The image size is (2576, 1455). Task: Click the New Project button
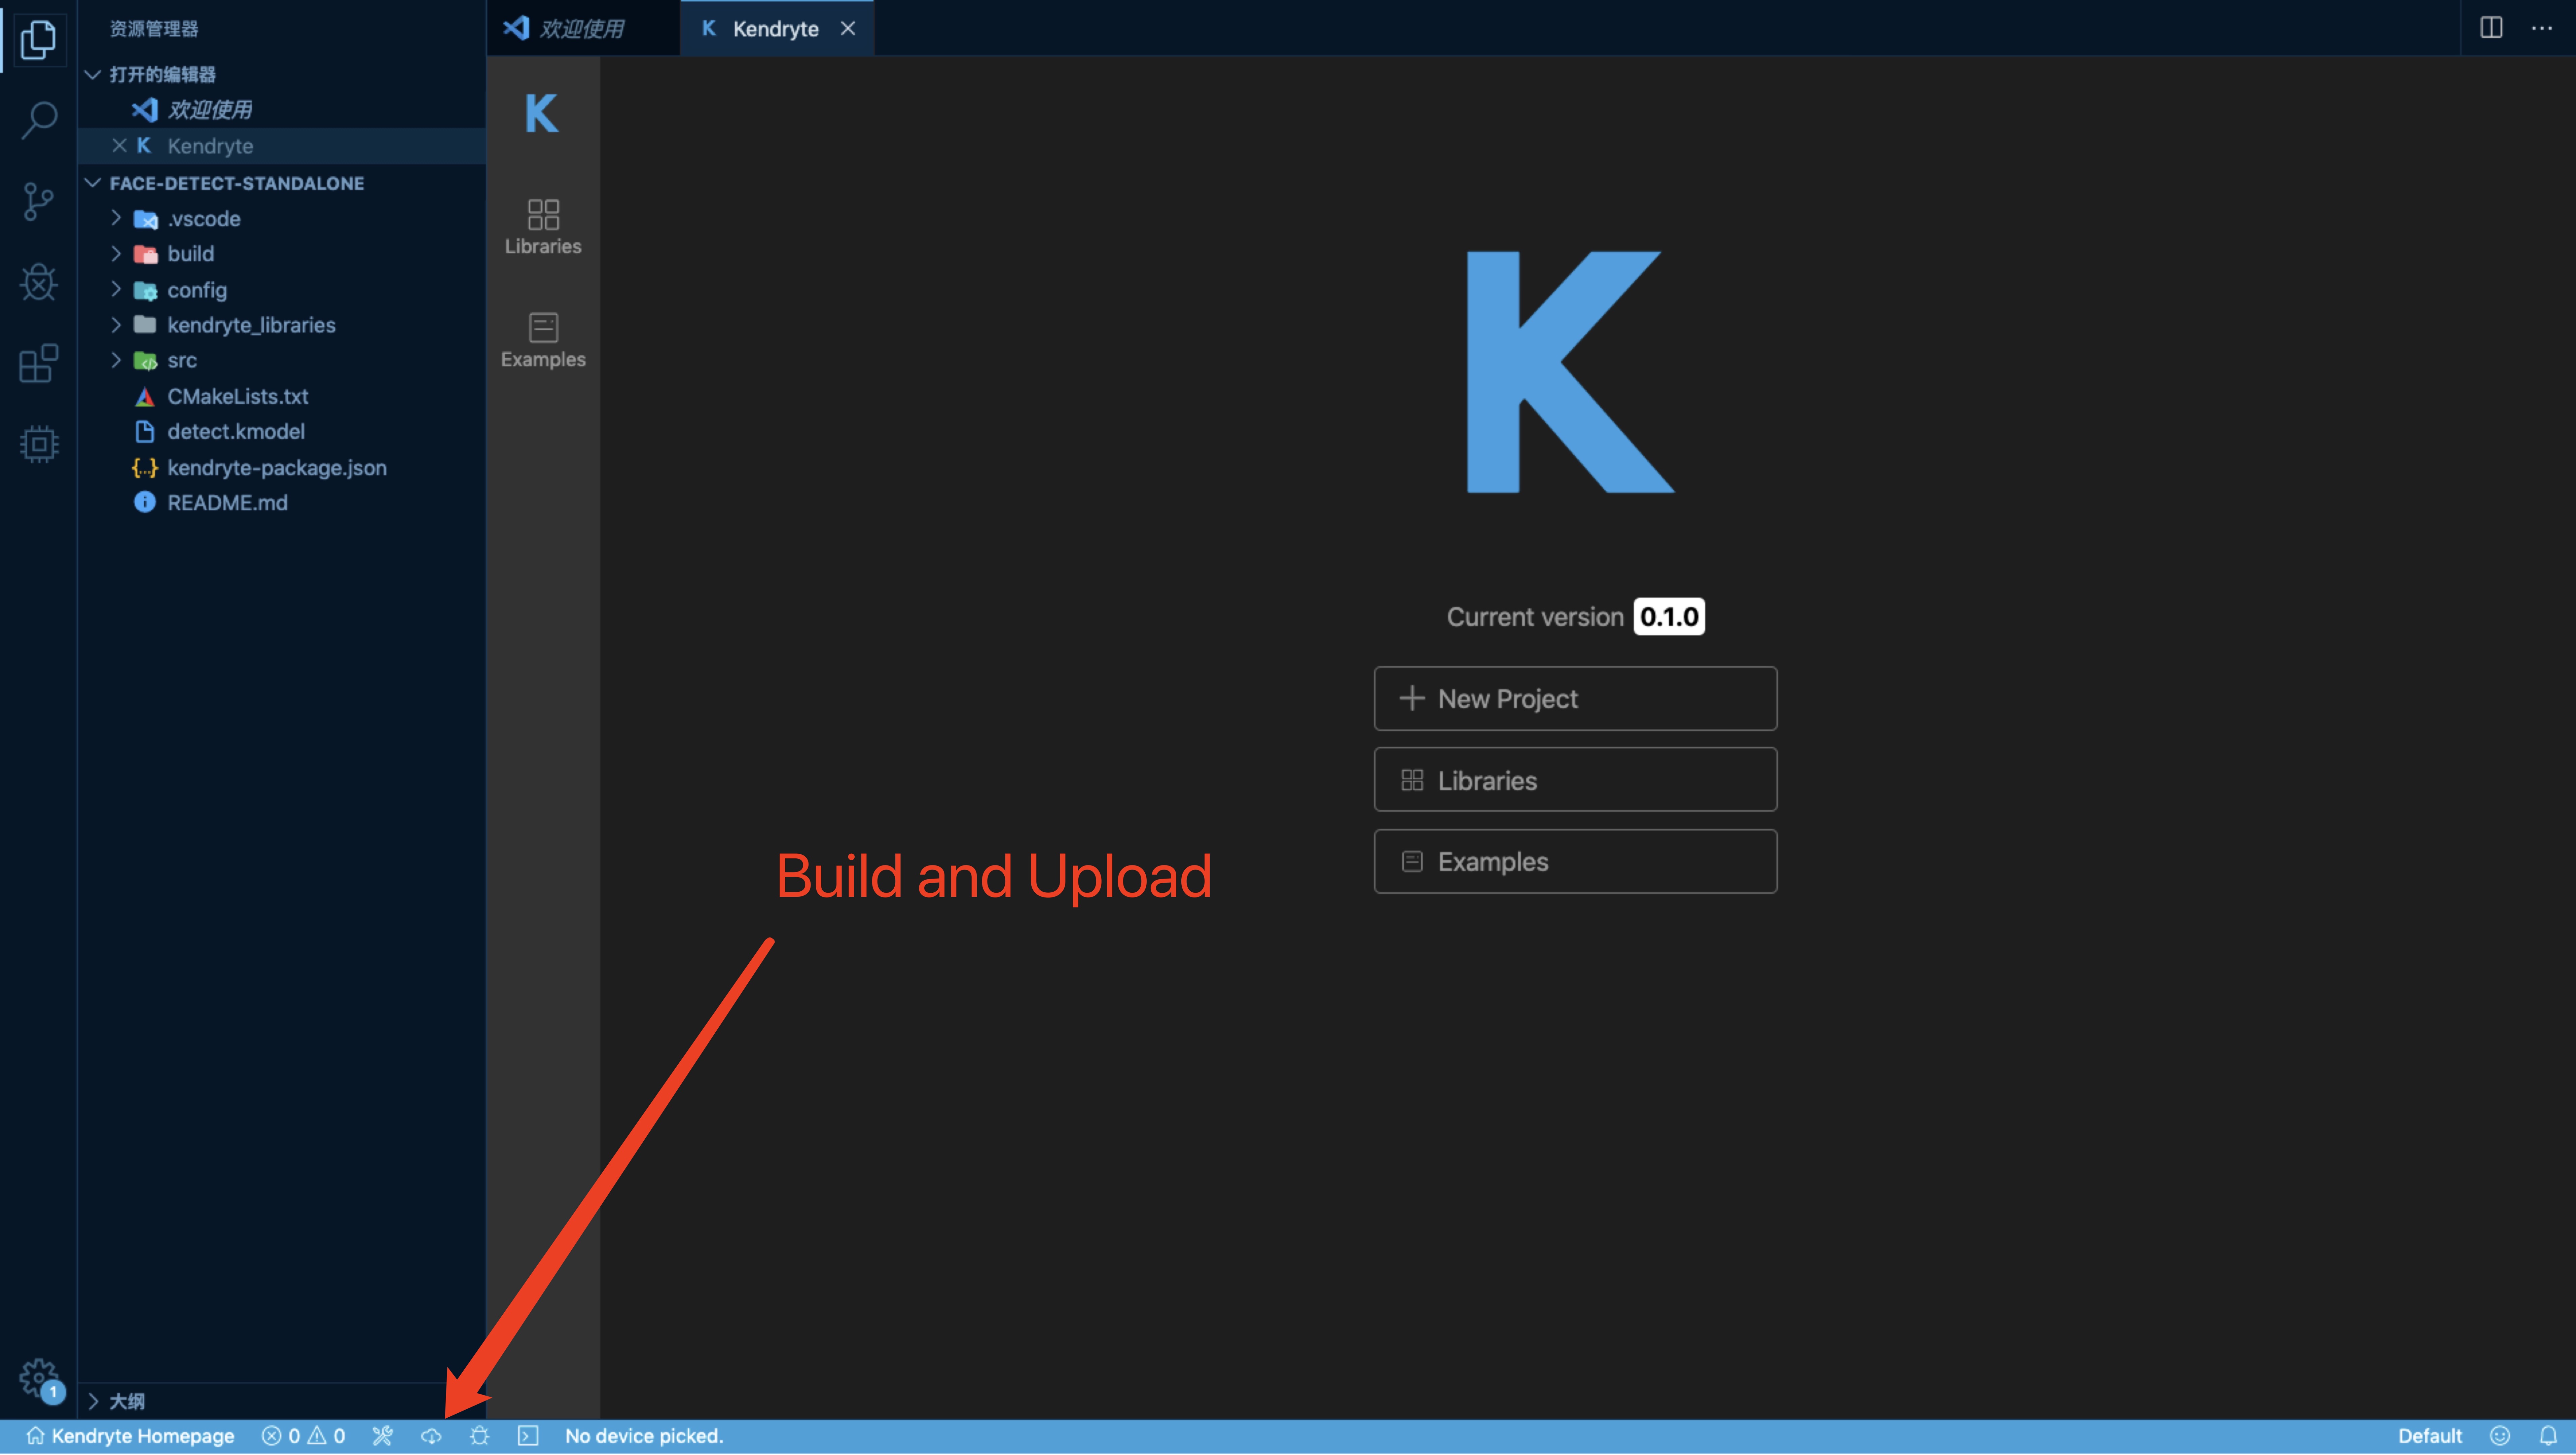[1575, 698]
